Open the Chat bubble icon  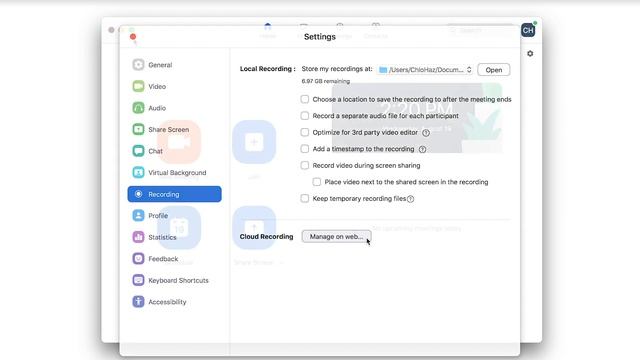coord(138,151)
